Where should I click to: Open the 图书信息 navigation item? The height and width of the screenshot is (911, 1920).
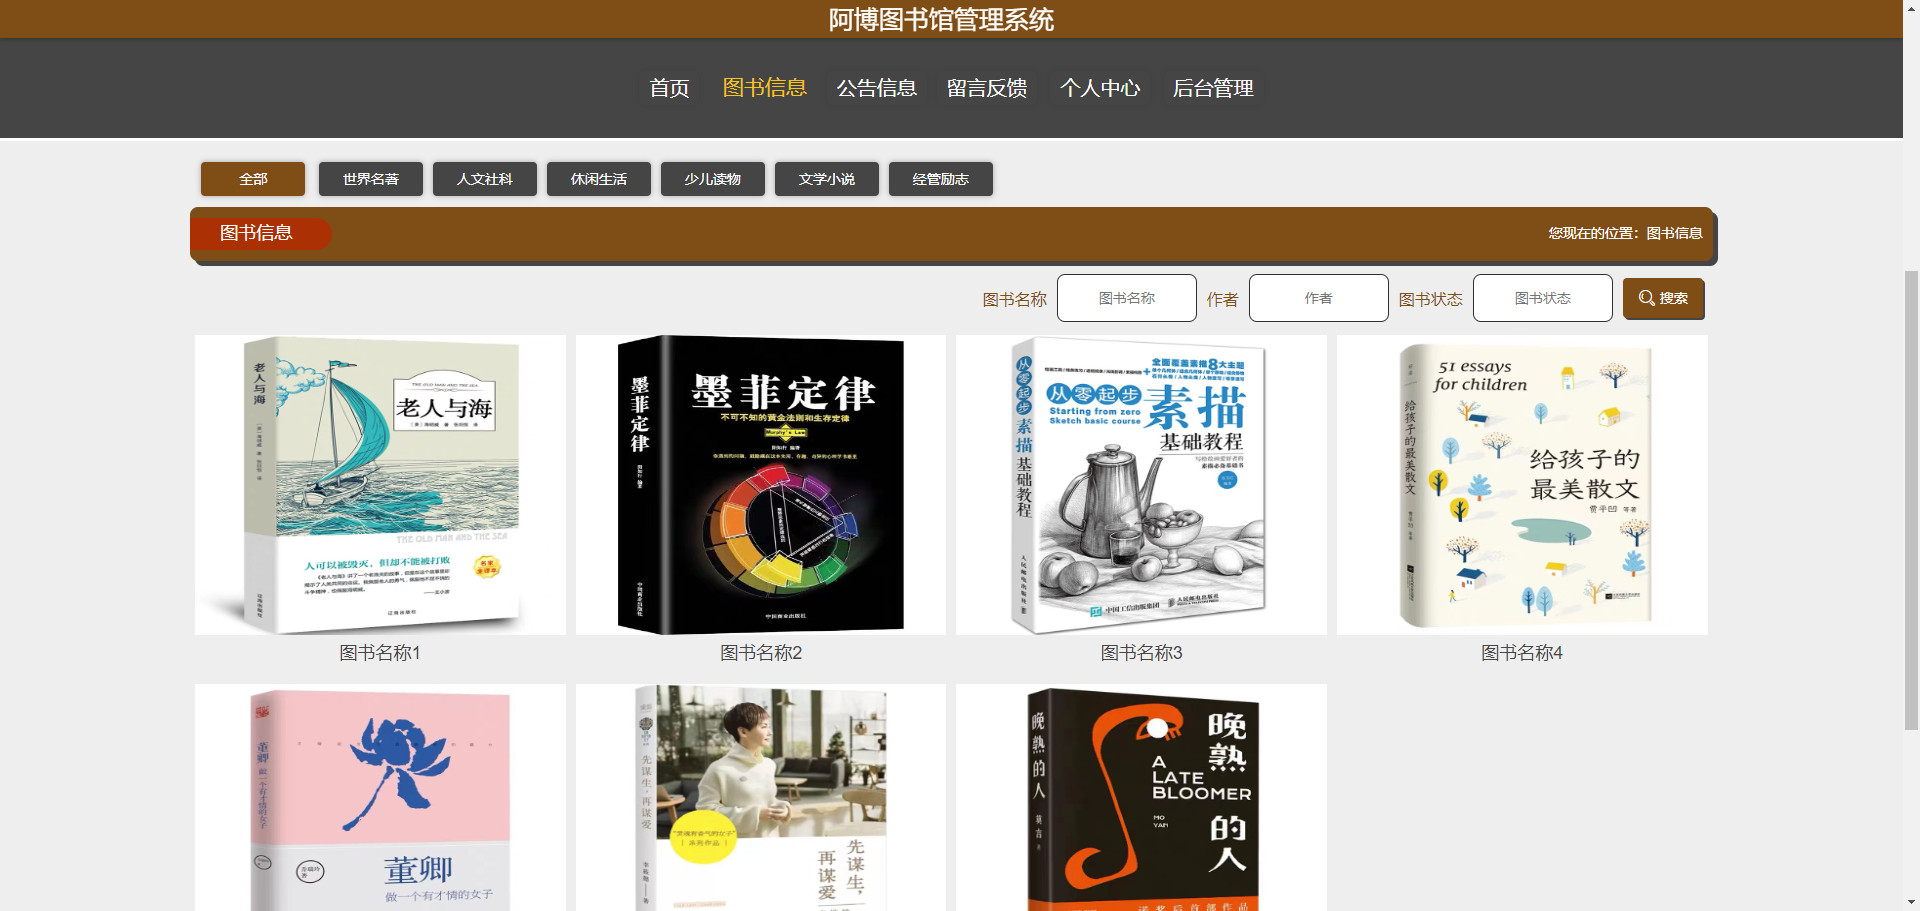[x=764, y=88]
